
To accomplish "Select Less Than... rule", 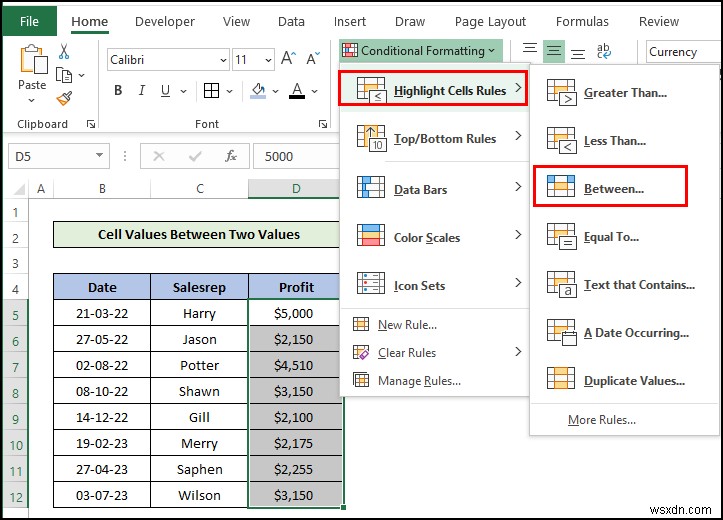I will (624, 141).
